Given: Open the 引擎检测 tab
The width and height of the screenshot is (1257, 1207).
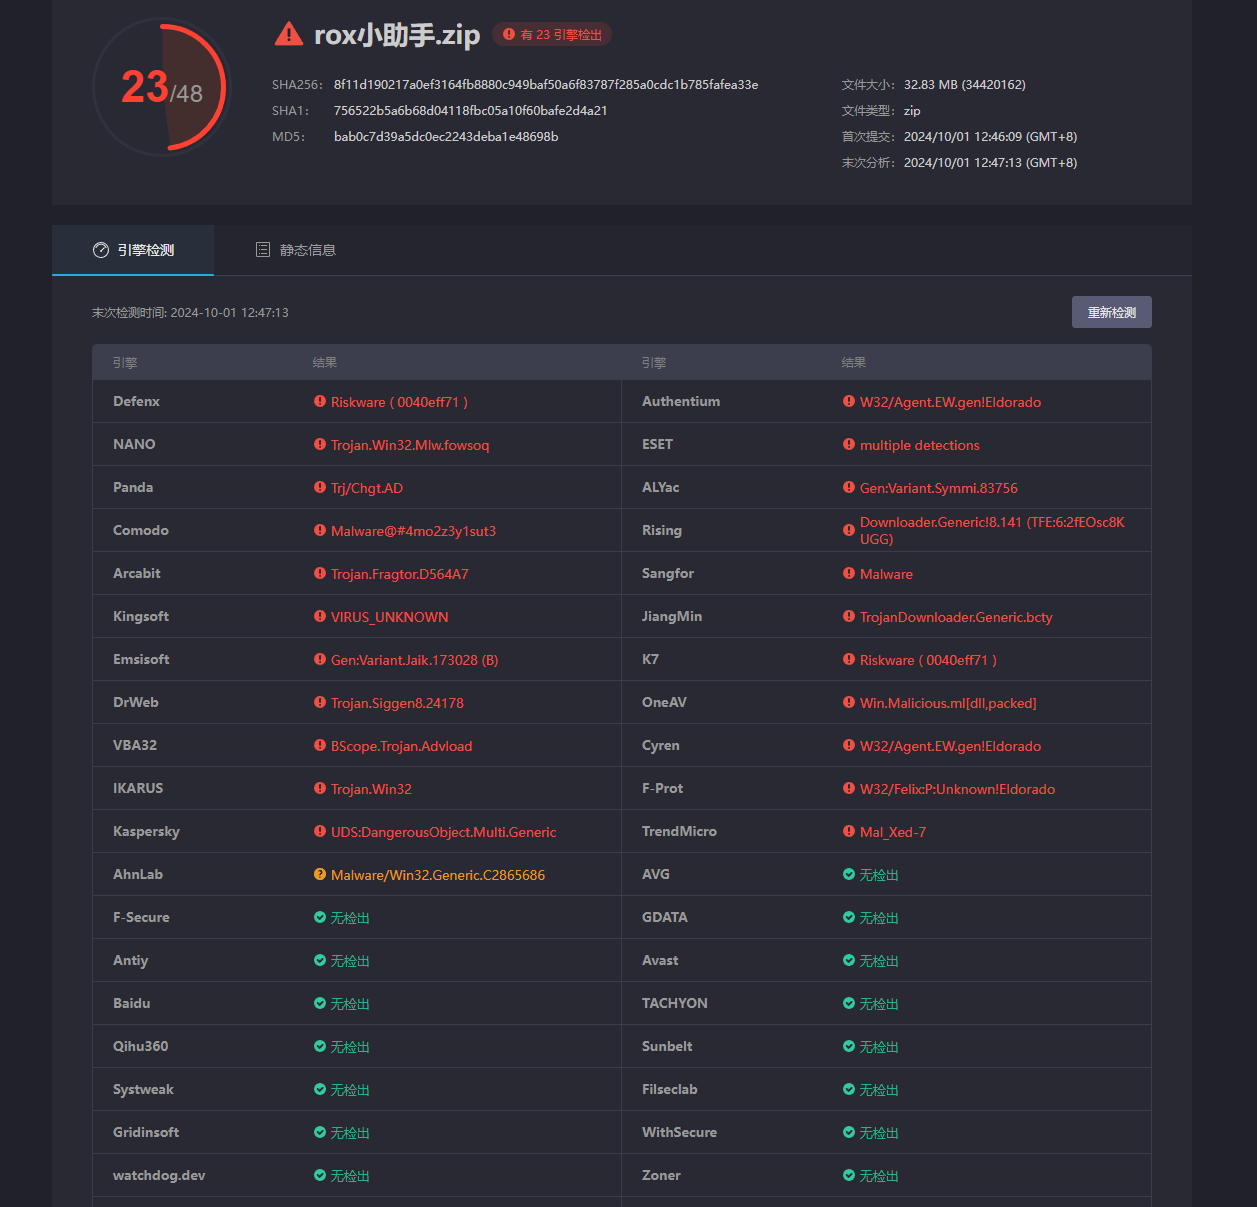Looking at the screenshot, I should [x=134, y=250].
